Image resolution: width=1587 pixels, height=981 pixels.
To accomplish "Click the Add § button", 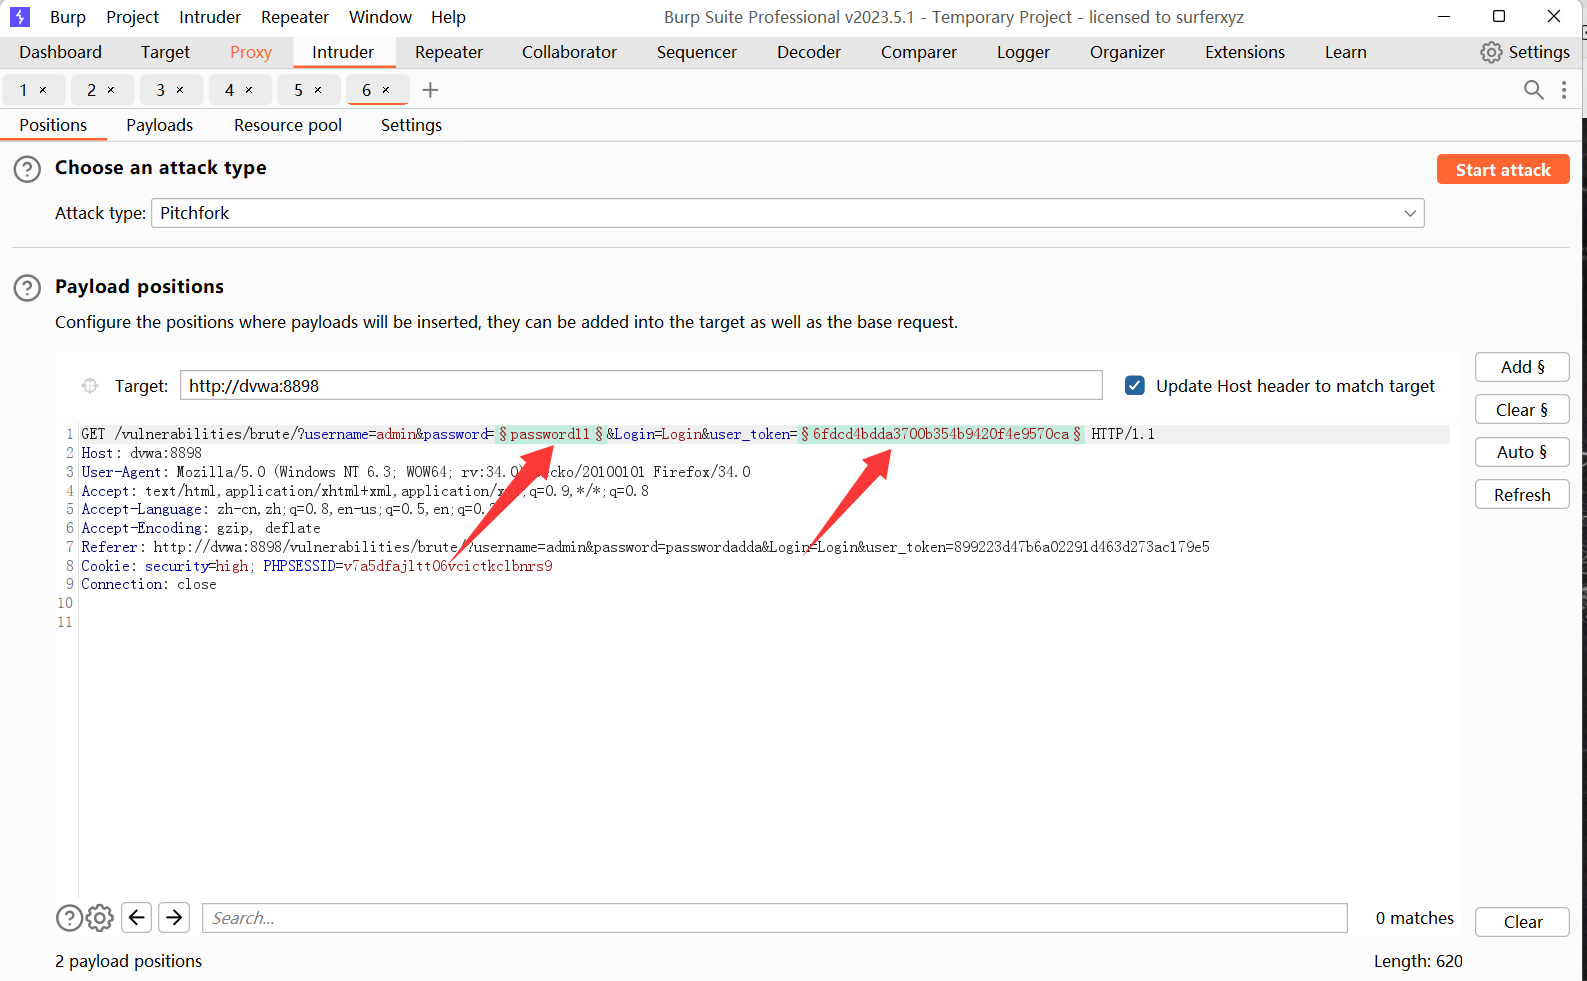I will pyautogui.click(x=1522, y=367).
